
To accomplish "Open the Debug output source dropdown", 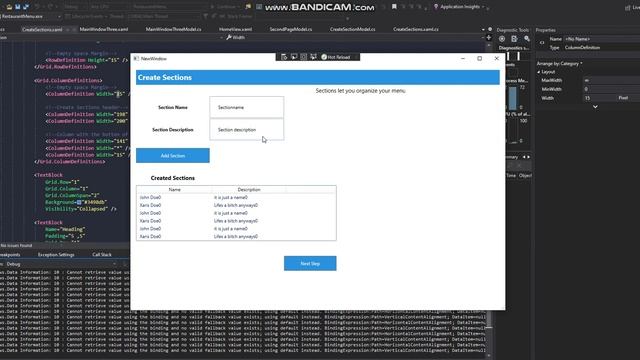I will coord(61,264).
